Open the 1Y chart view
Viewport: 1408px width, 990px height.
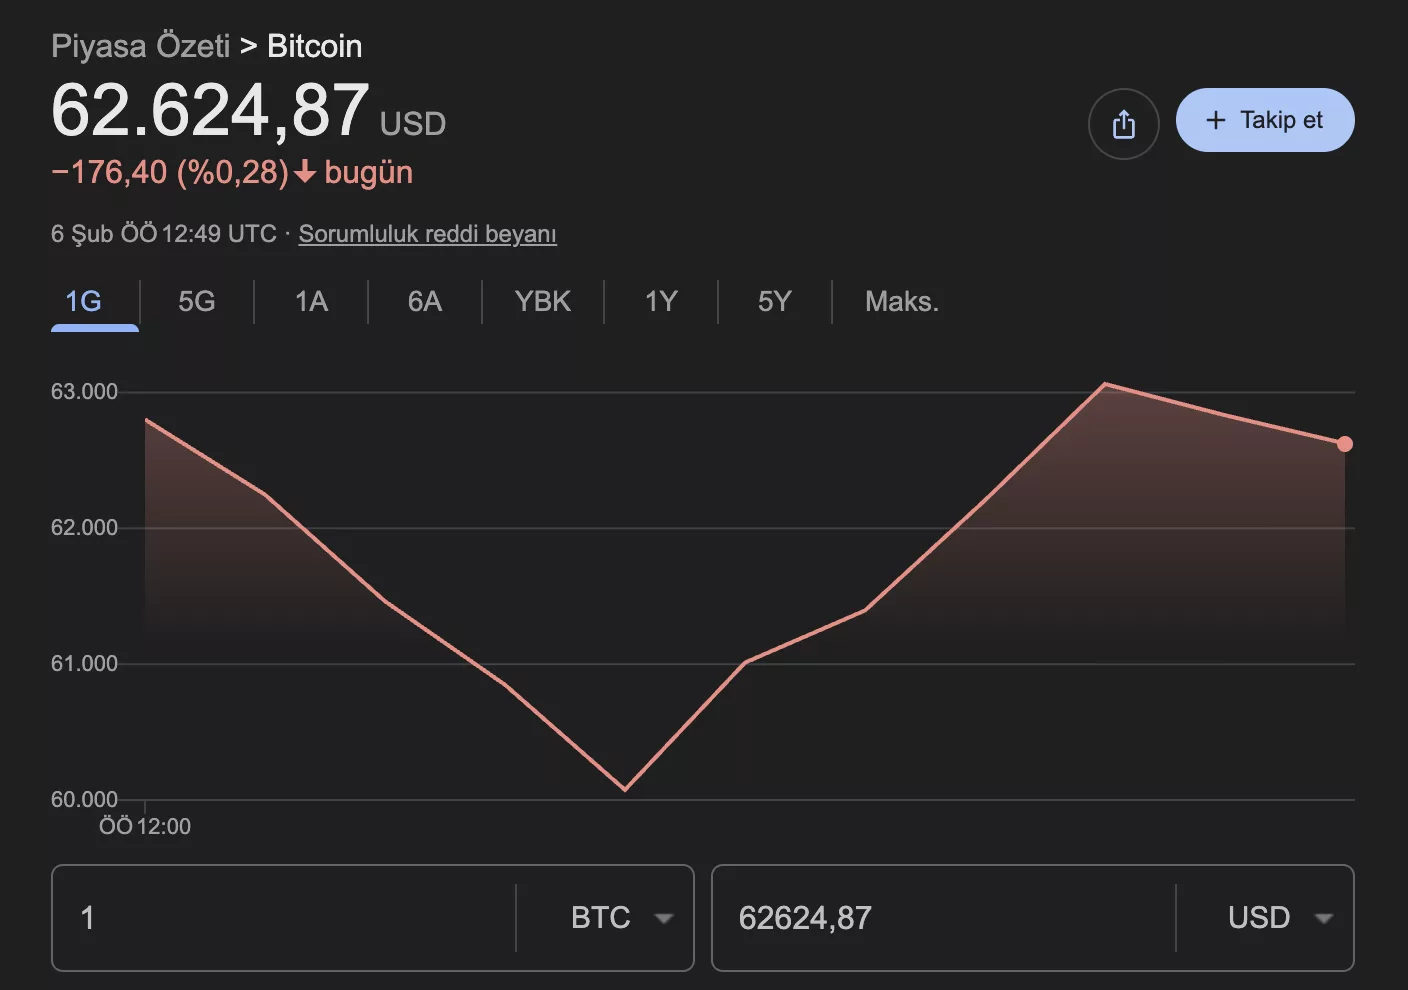660,301
